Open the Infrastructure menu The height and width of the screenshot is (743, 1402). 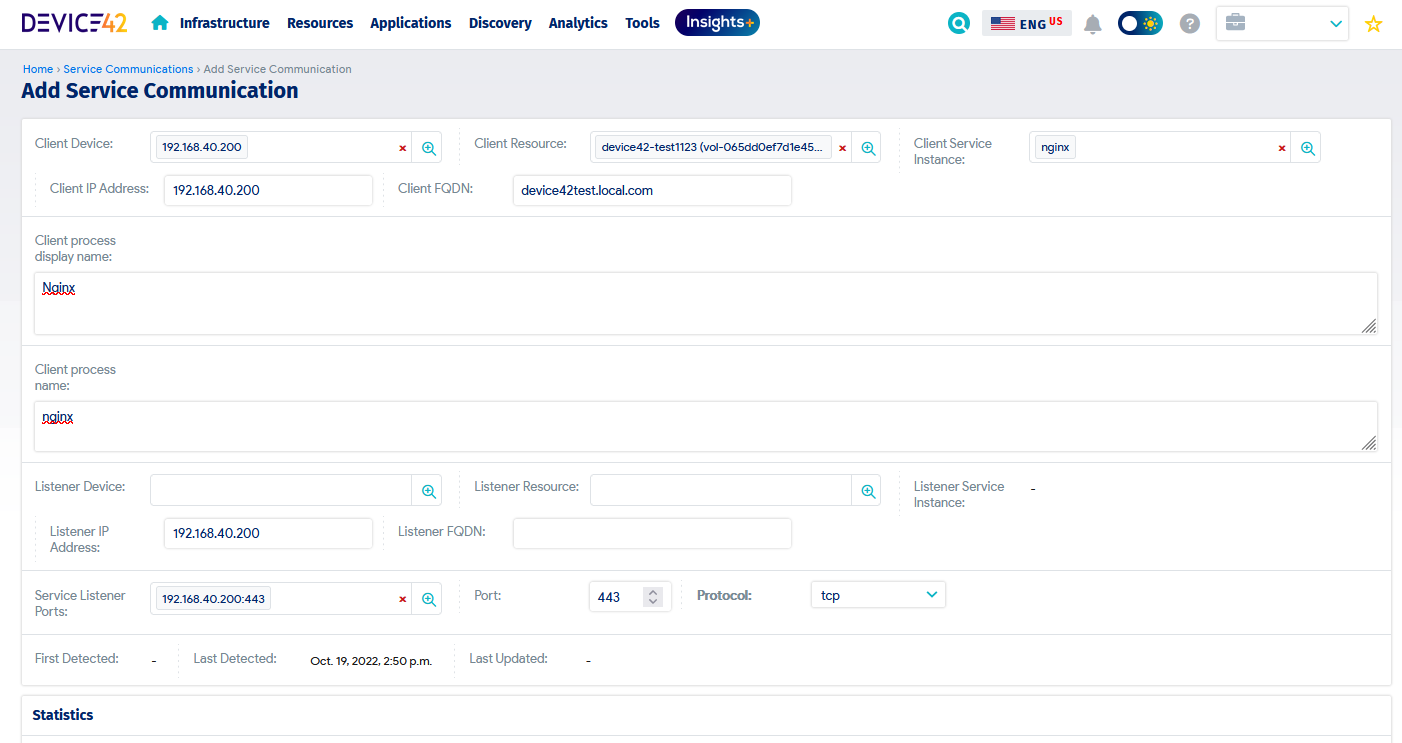[x=224, y=23]
